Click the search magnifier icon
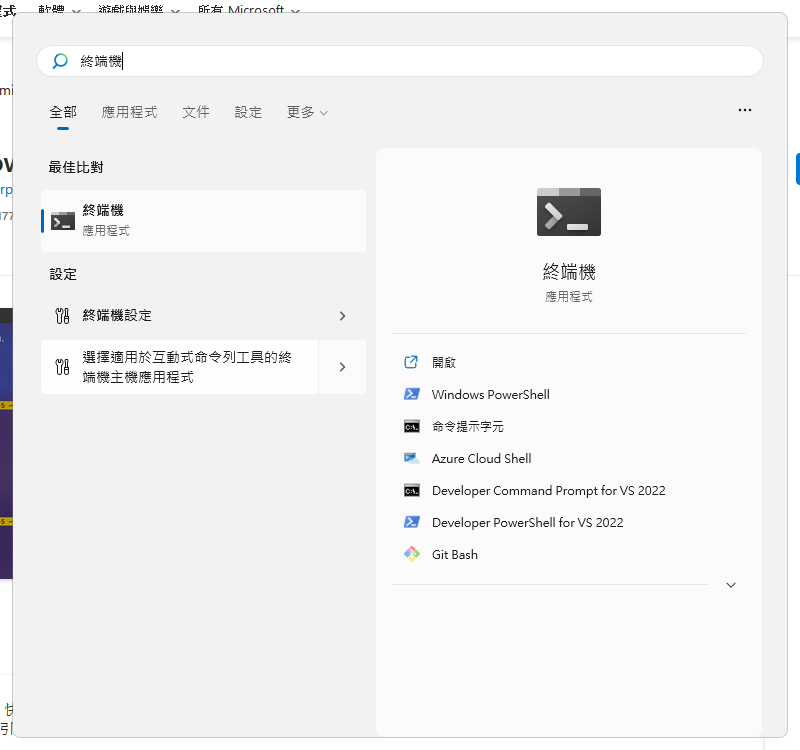Screen dimensions: 800x750 point(60,61)
